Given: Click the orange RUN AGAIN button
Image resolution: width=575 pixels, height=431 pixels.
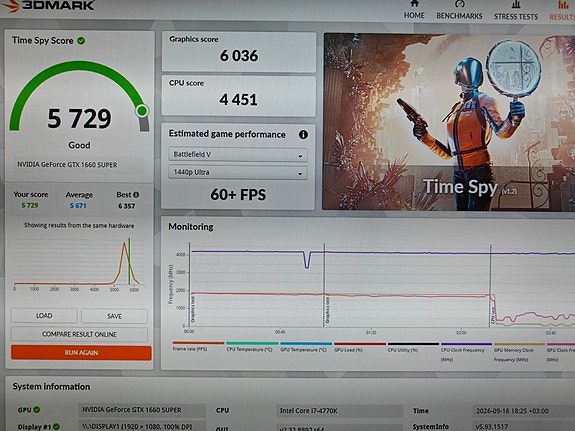Looking at the screenshot, I should [x=81, y=353].
